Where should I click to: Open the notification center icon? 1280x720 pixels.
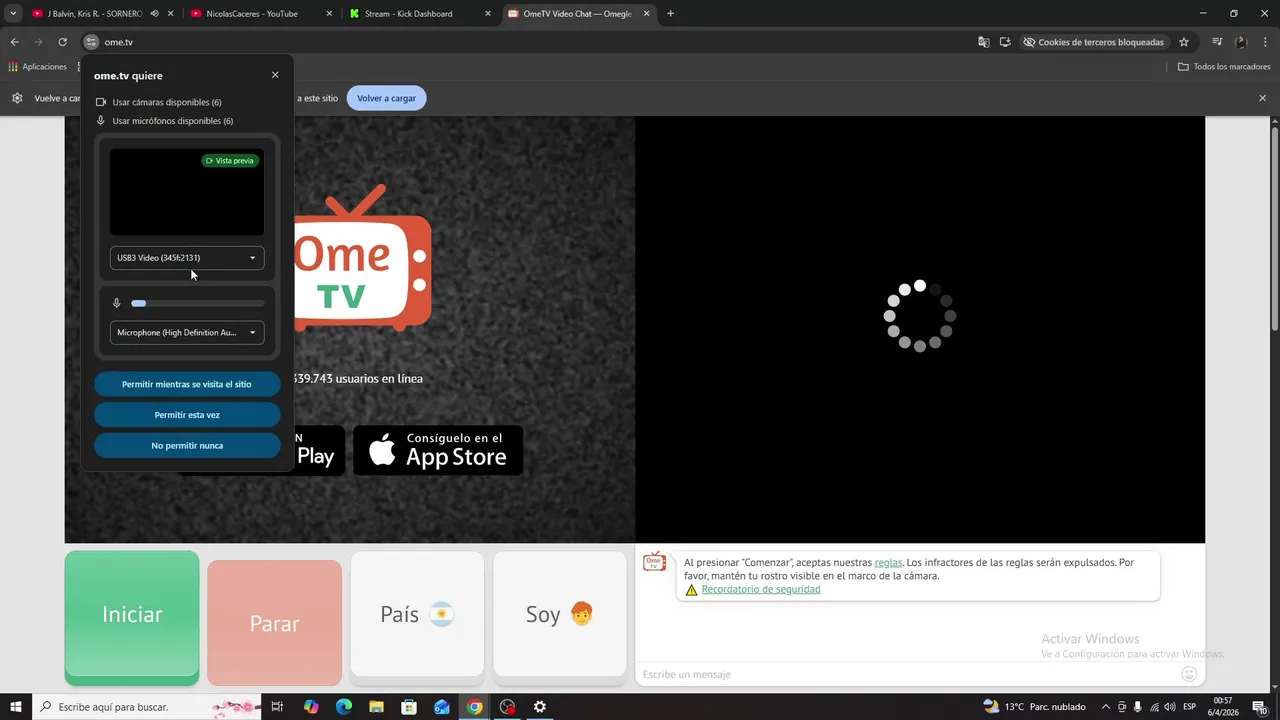1260,707
